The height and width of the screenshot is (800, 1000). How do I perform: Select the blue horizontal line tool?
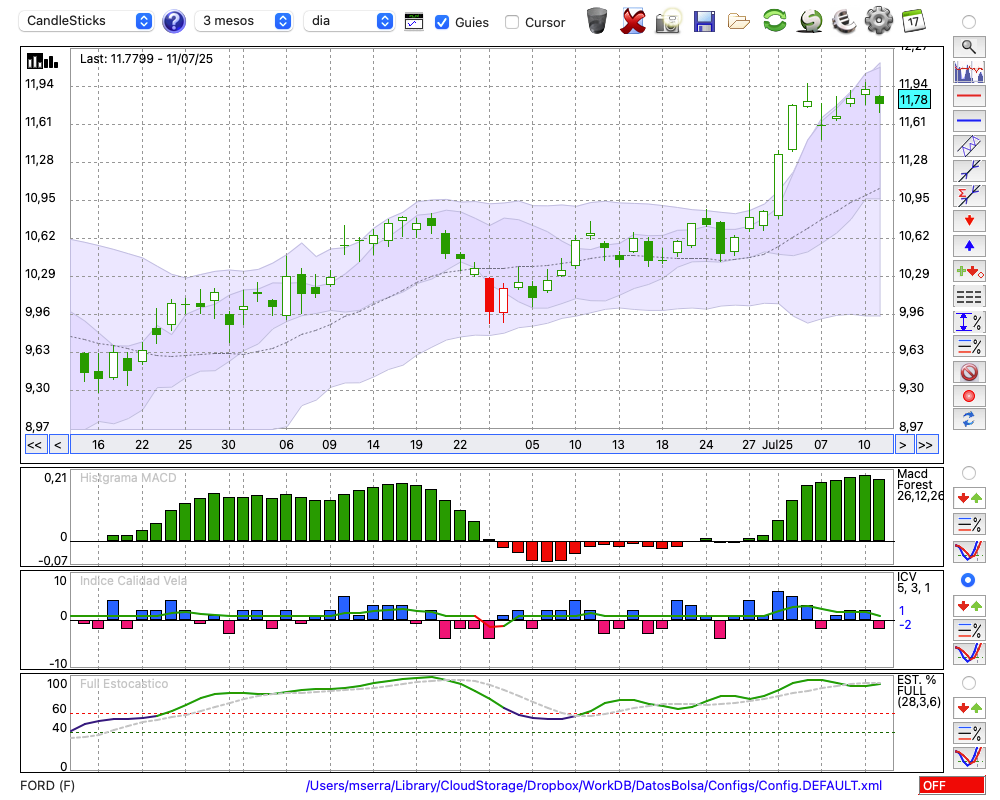click(x=969, y=121)
